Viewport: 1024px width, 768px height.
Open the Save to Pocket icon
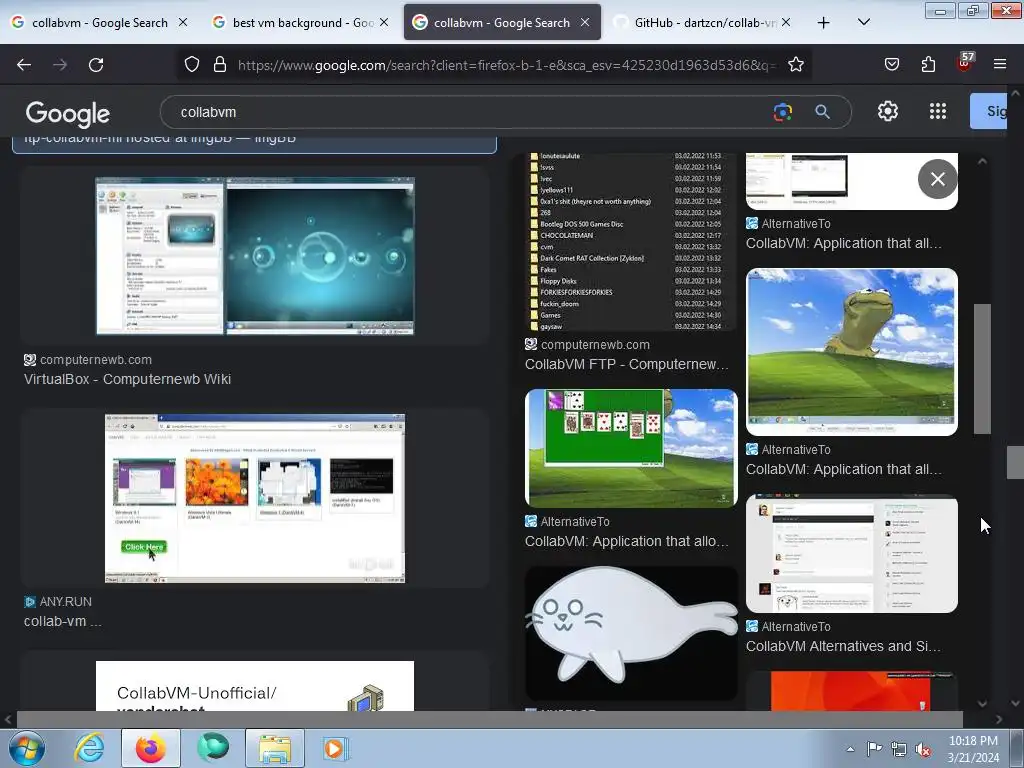tap(891, 65)
